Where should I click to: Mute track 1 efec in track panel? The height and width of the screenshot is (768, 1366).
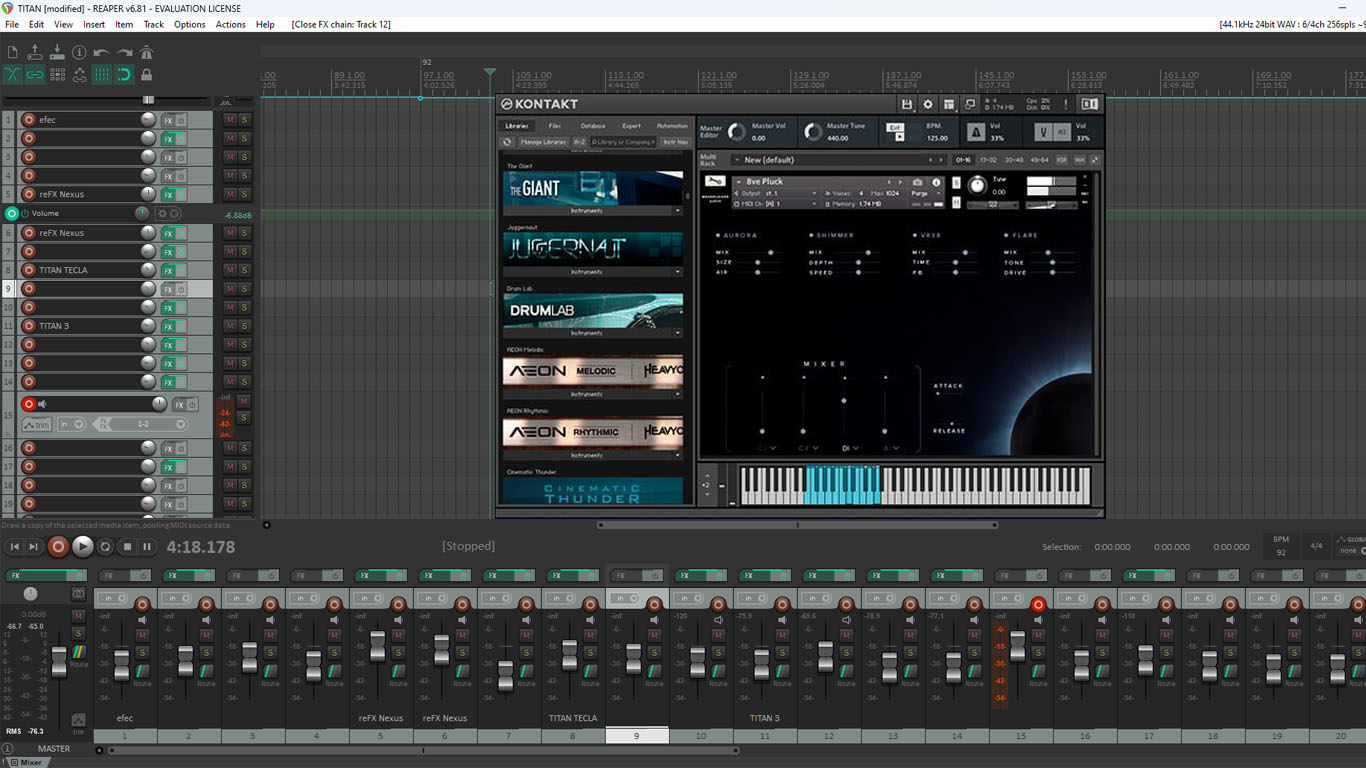230,120
